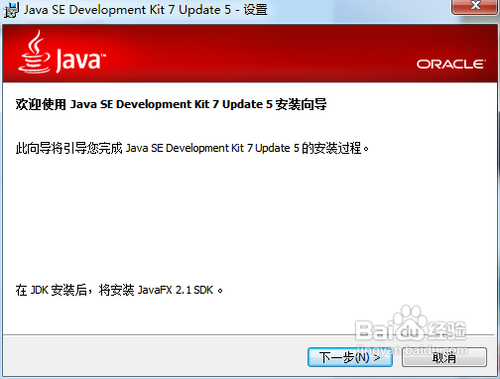Click the ORACLE logo in banner

pyautogui.click(x=451, y=64)
